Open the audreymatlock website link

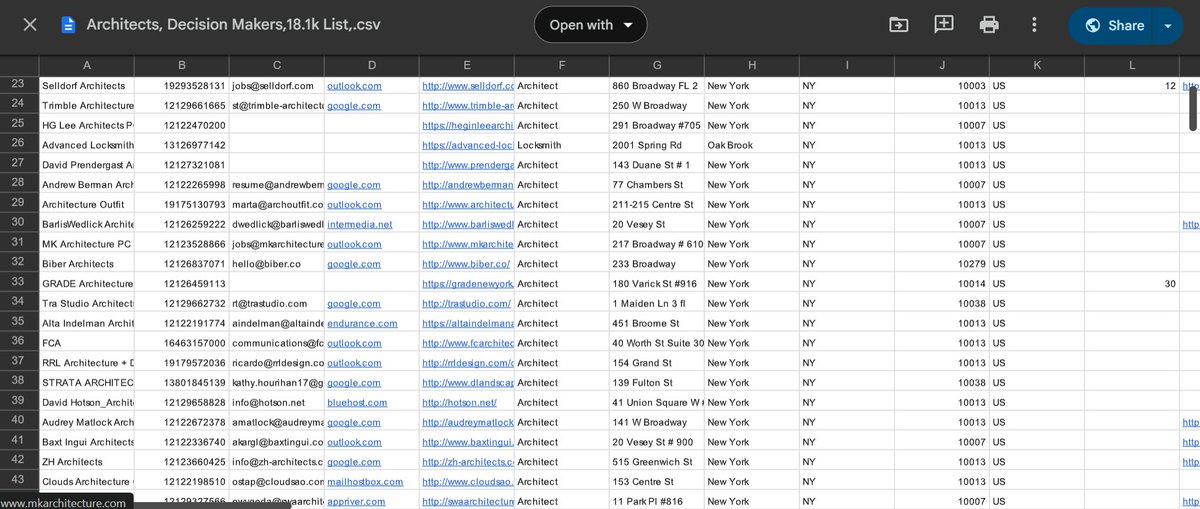[467, 422]
